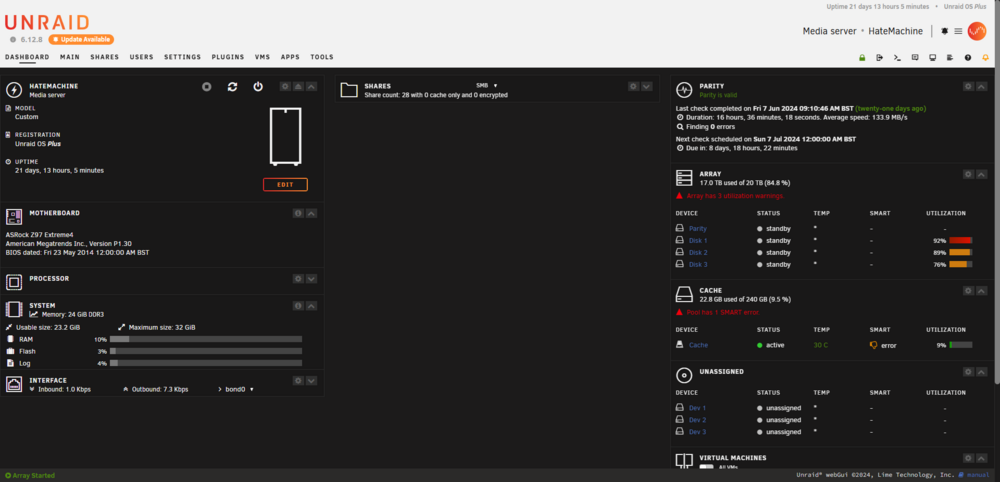Collapse the Array panel

coord(982,174)
